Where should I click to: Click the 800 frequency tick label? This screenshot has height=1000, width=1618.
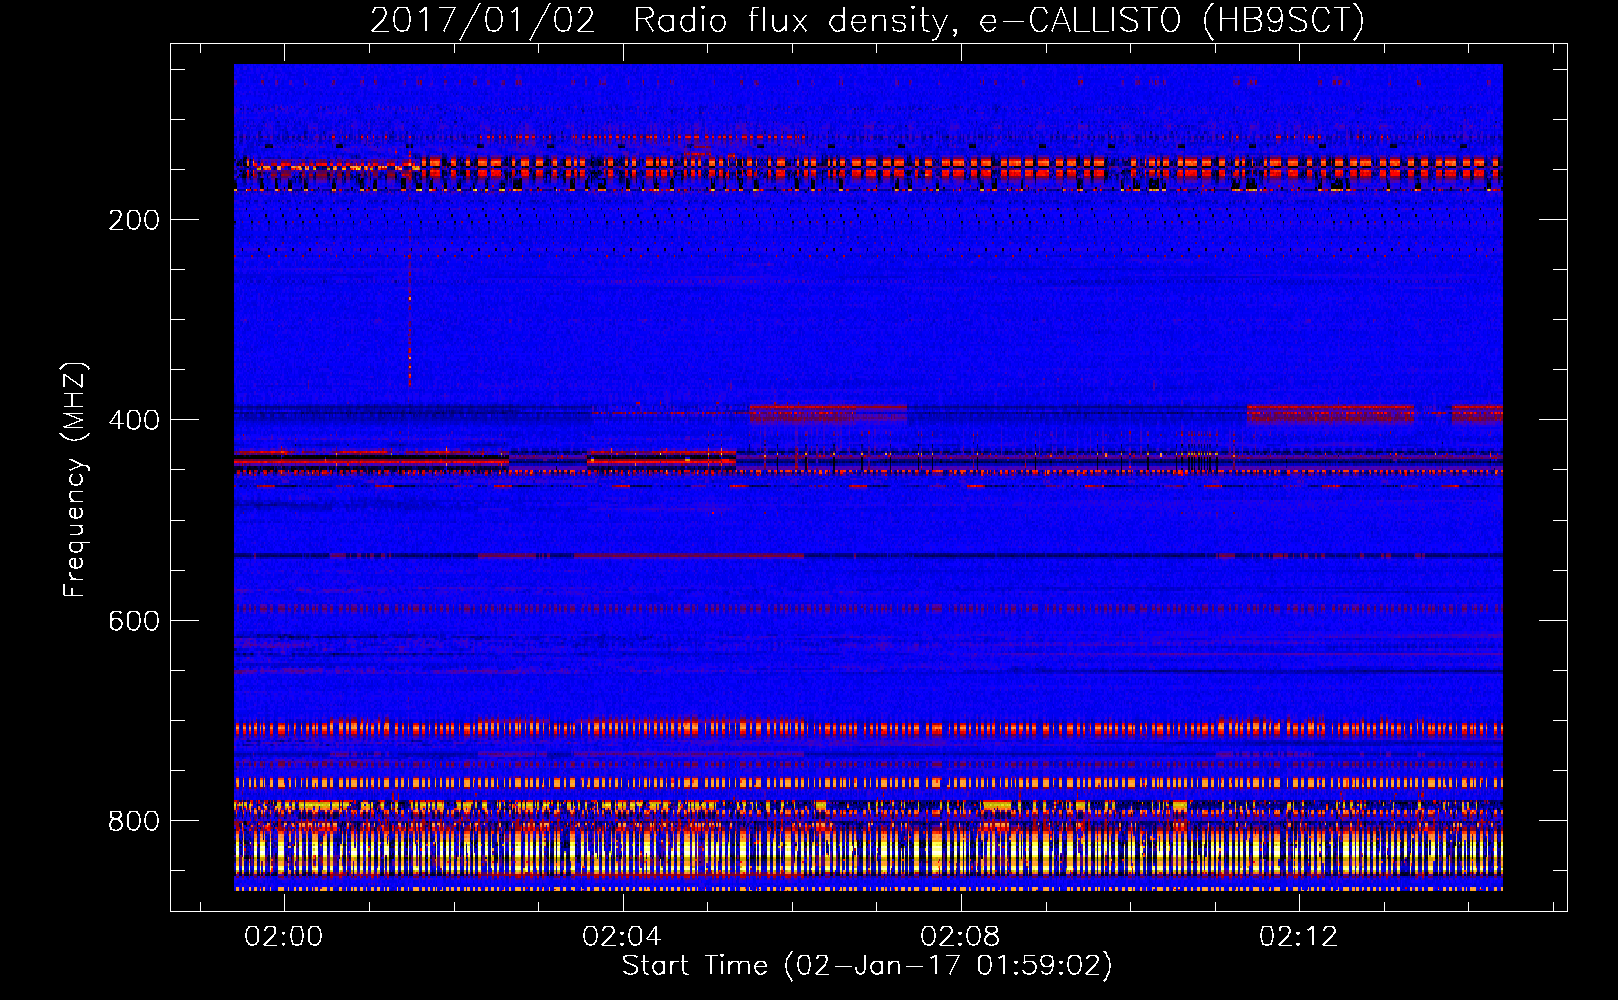pos(134,821)
